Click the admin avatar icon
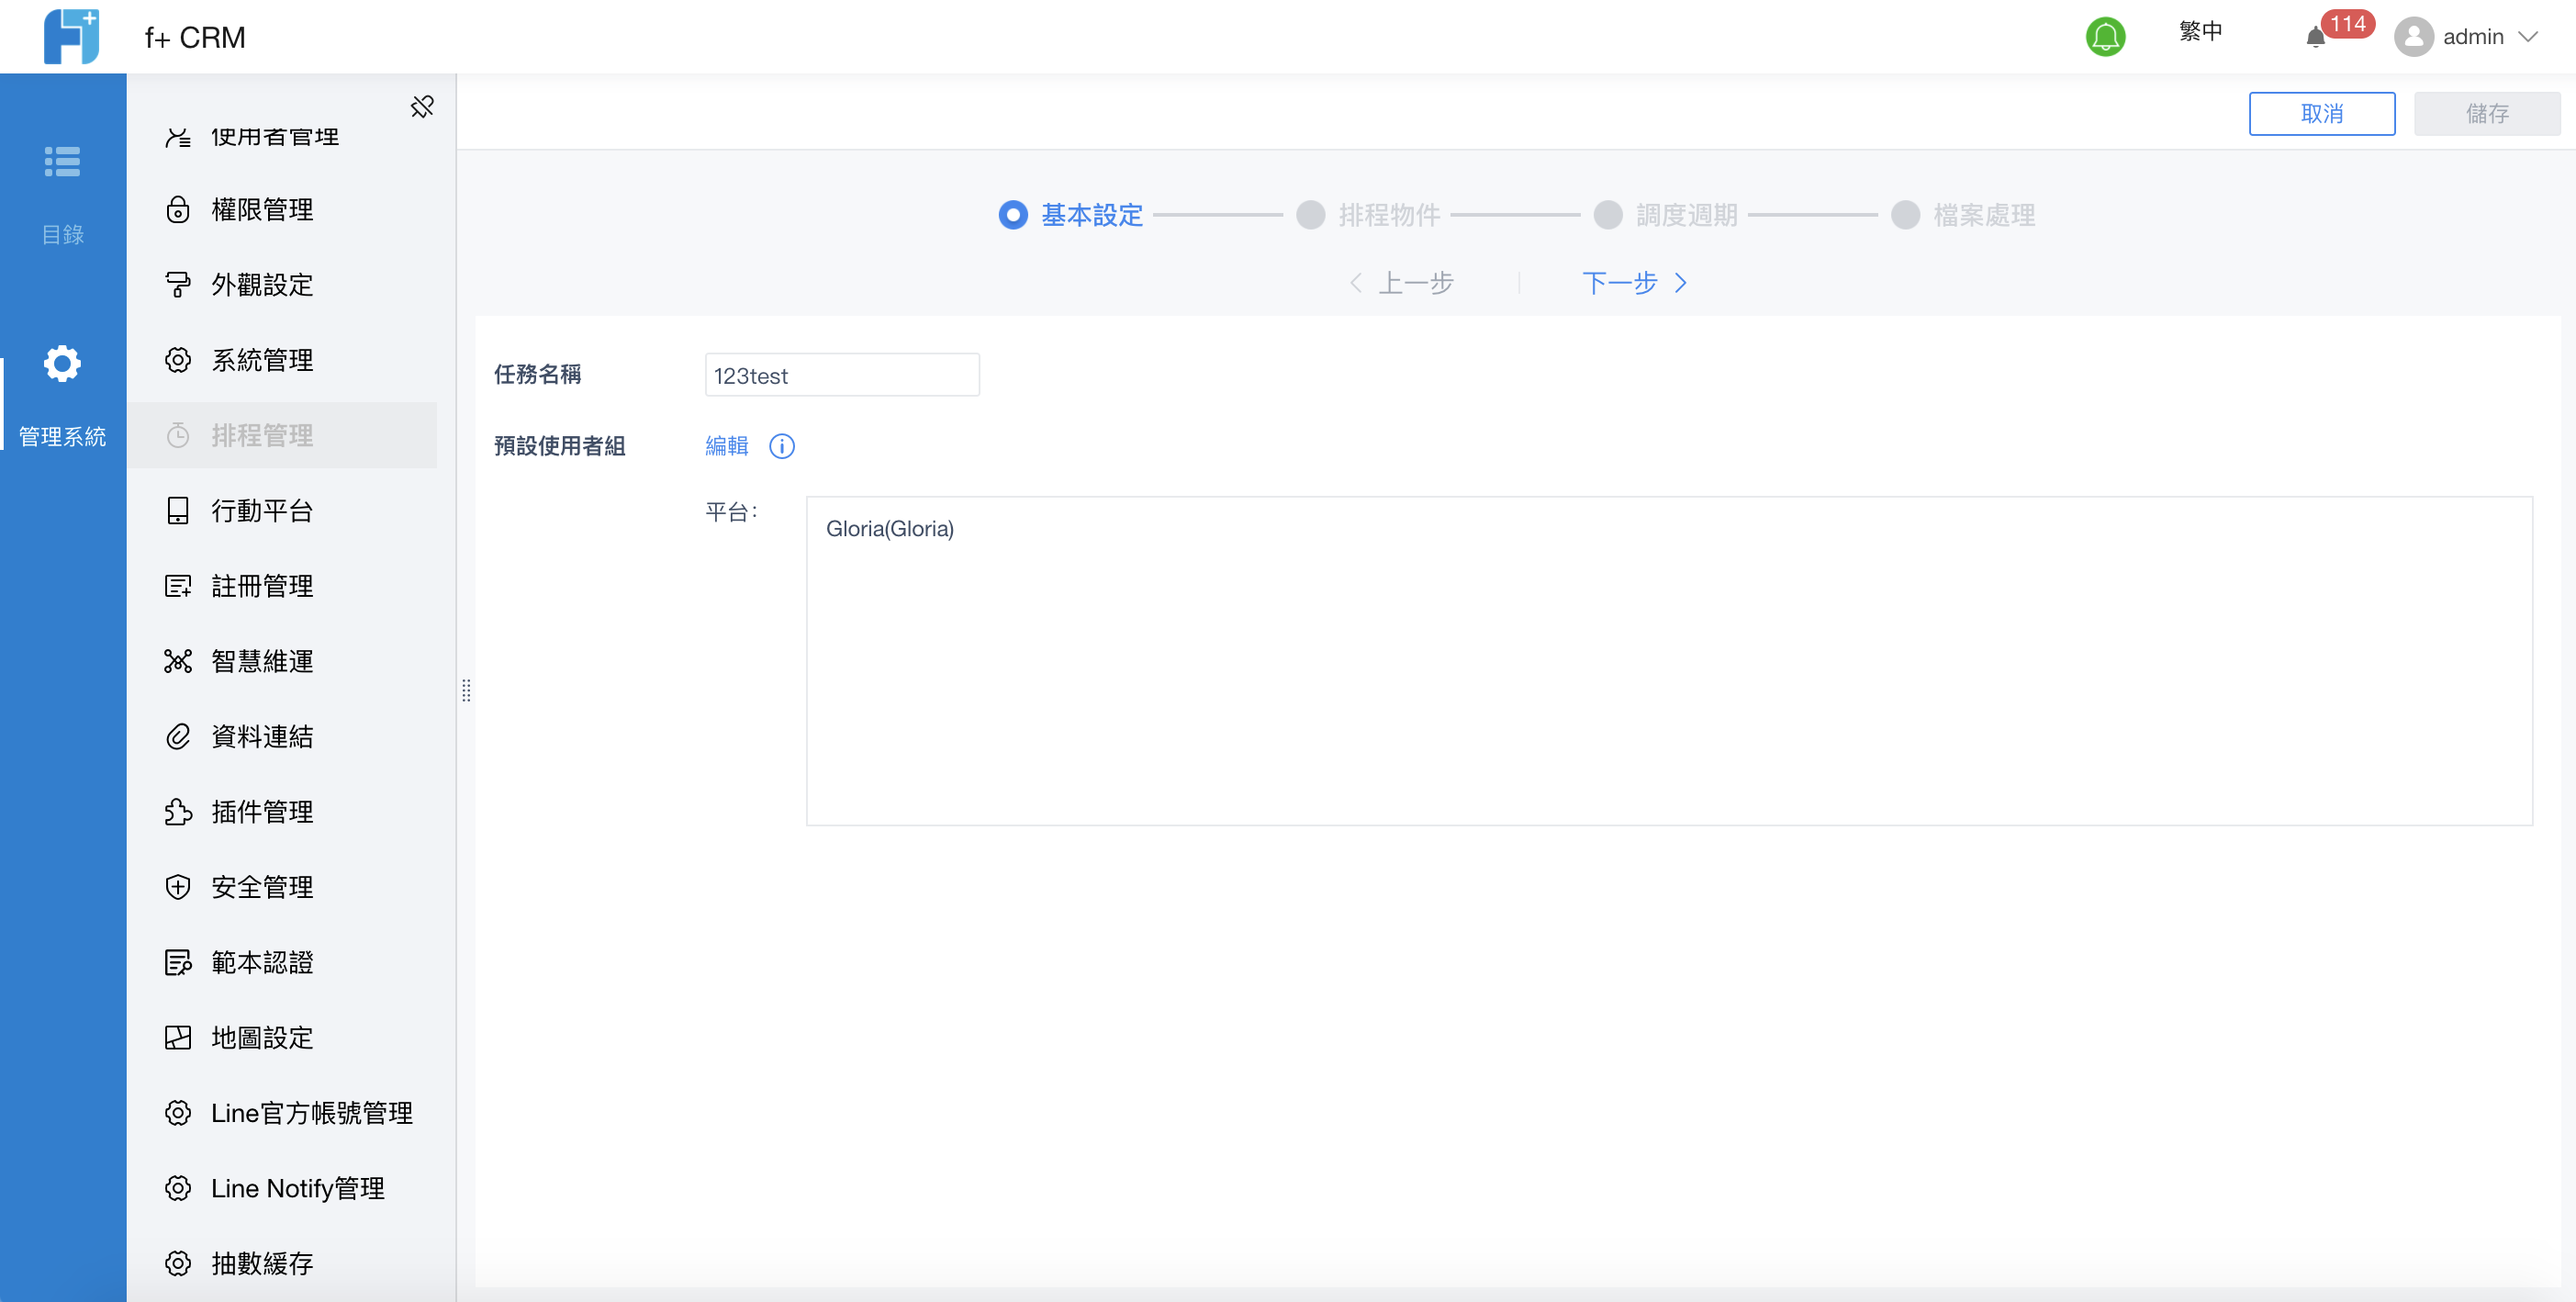Viewport: 2576px width, 1302px height. pyautogui.click(x=2413, y=37)
